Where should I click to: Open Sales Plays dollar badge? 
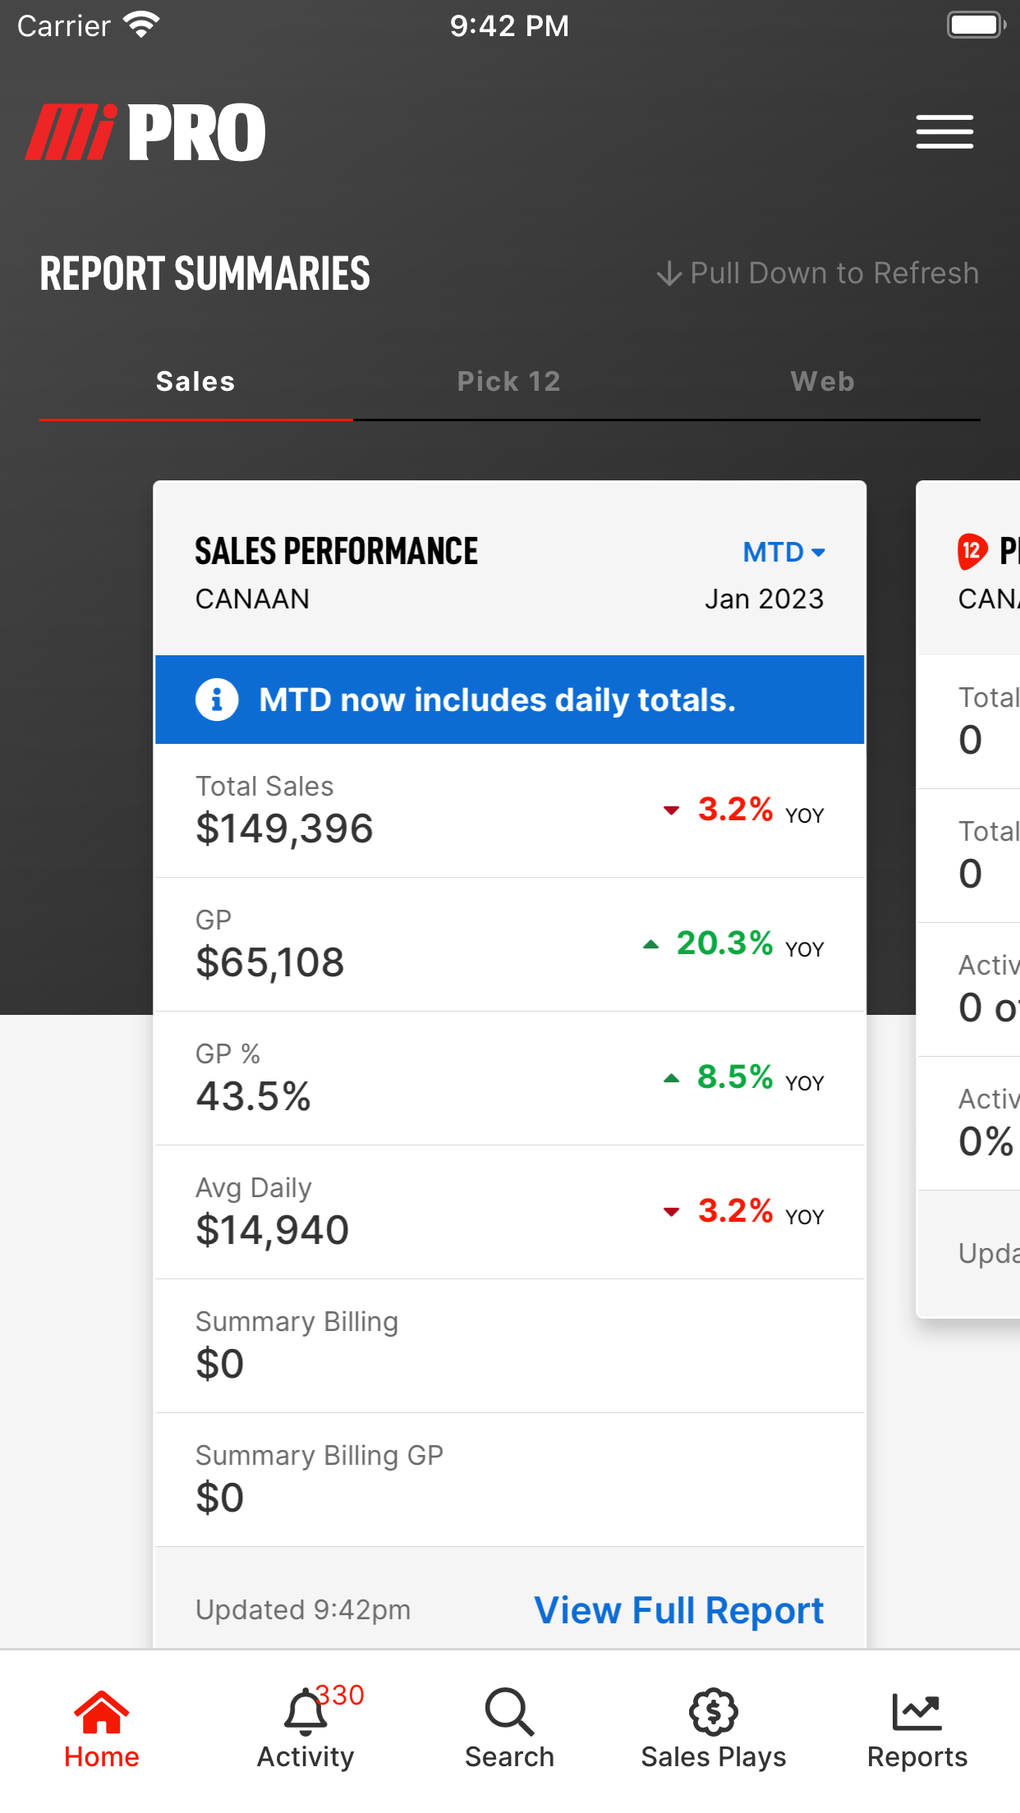pyautogui.click(x=713, y=1712)
